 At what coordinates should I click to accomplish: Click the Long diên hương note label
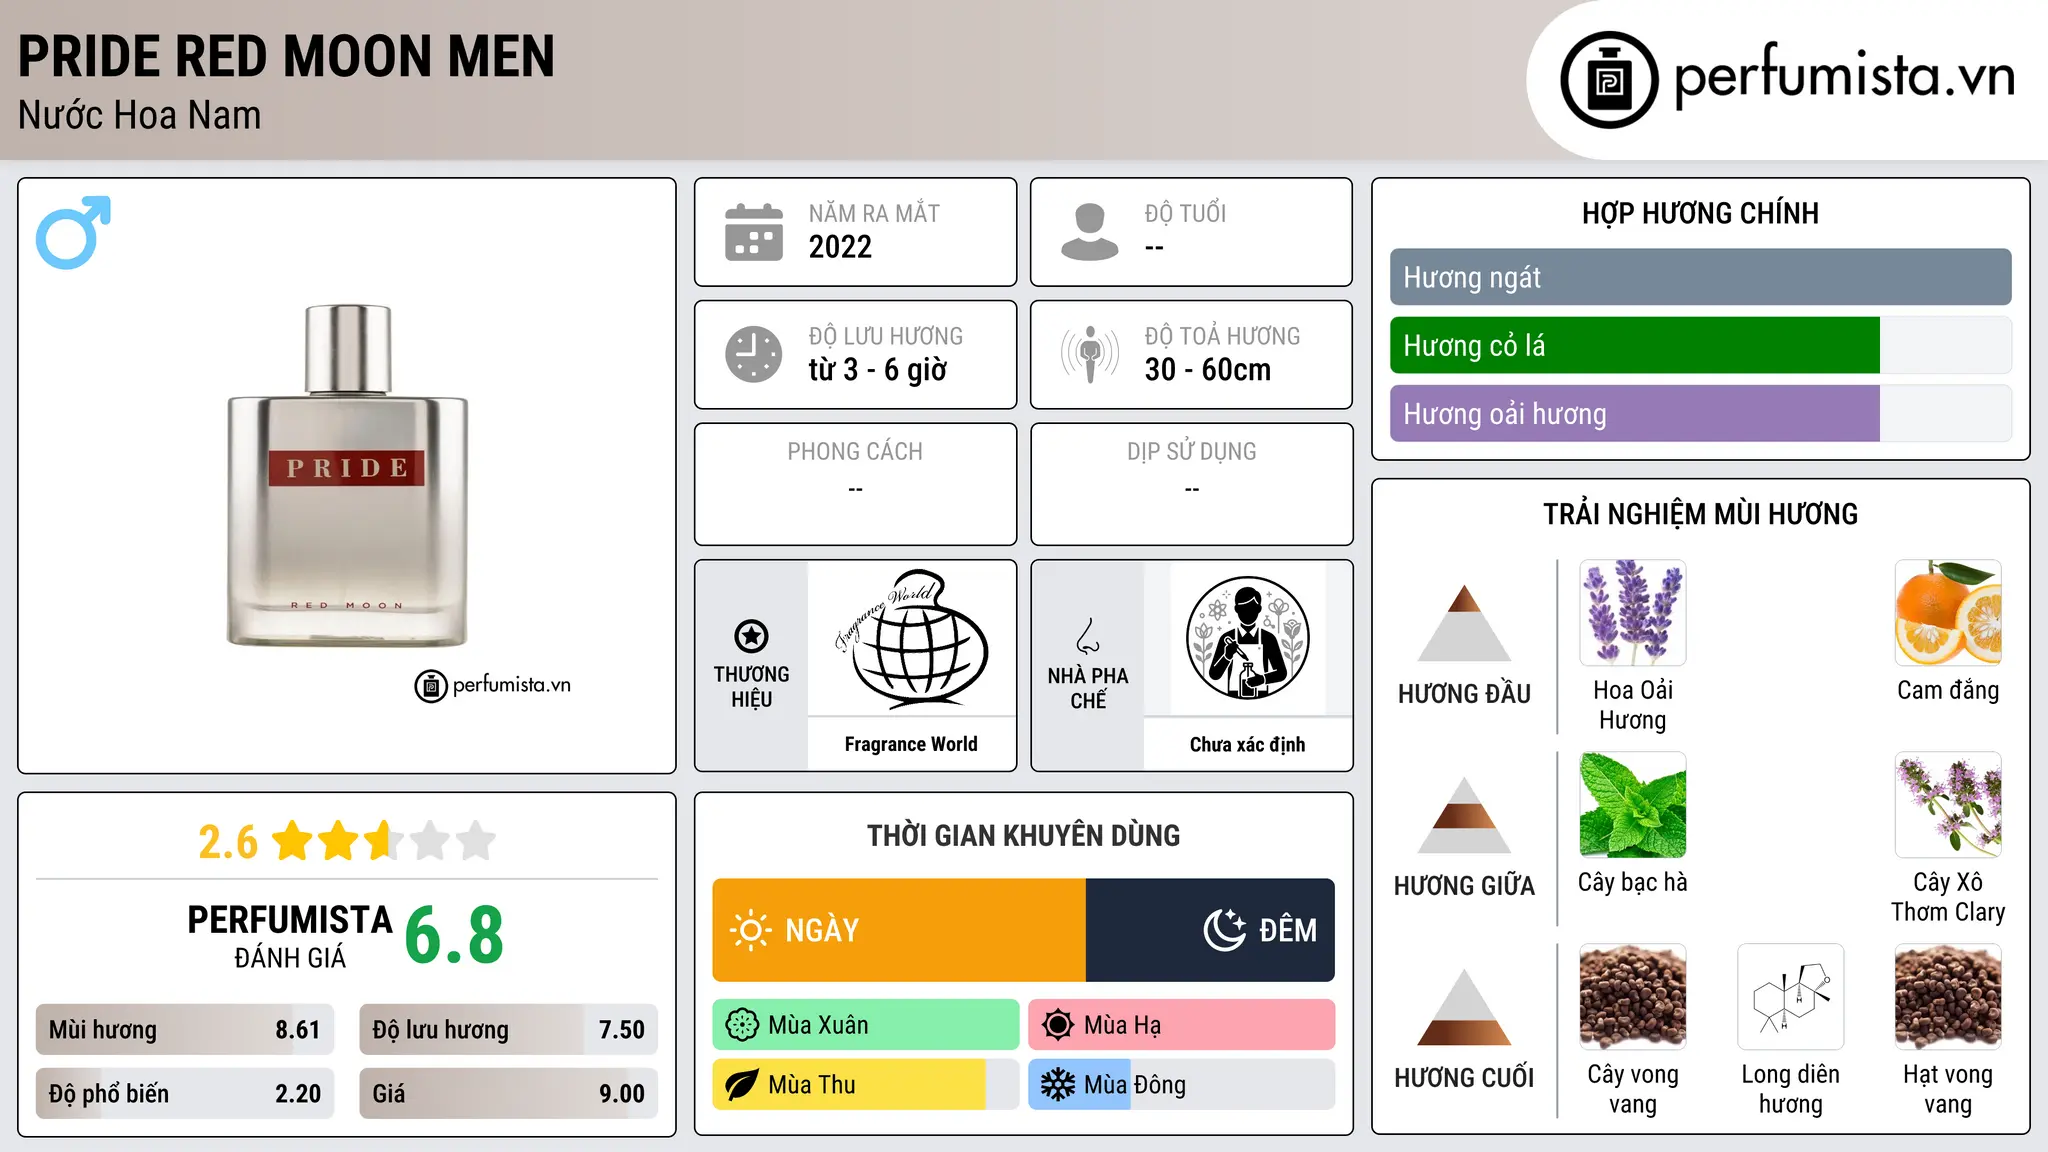1790,1089
